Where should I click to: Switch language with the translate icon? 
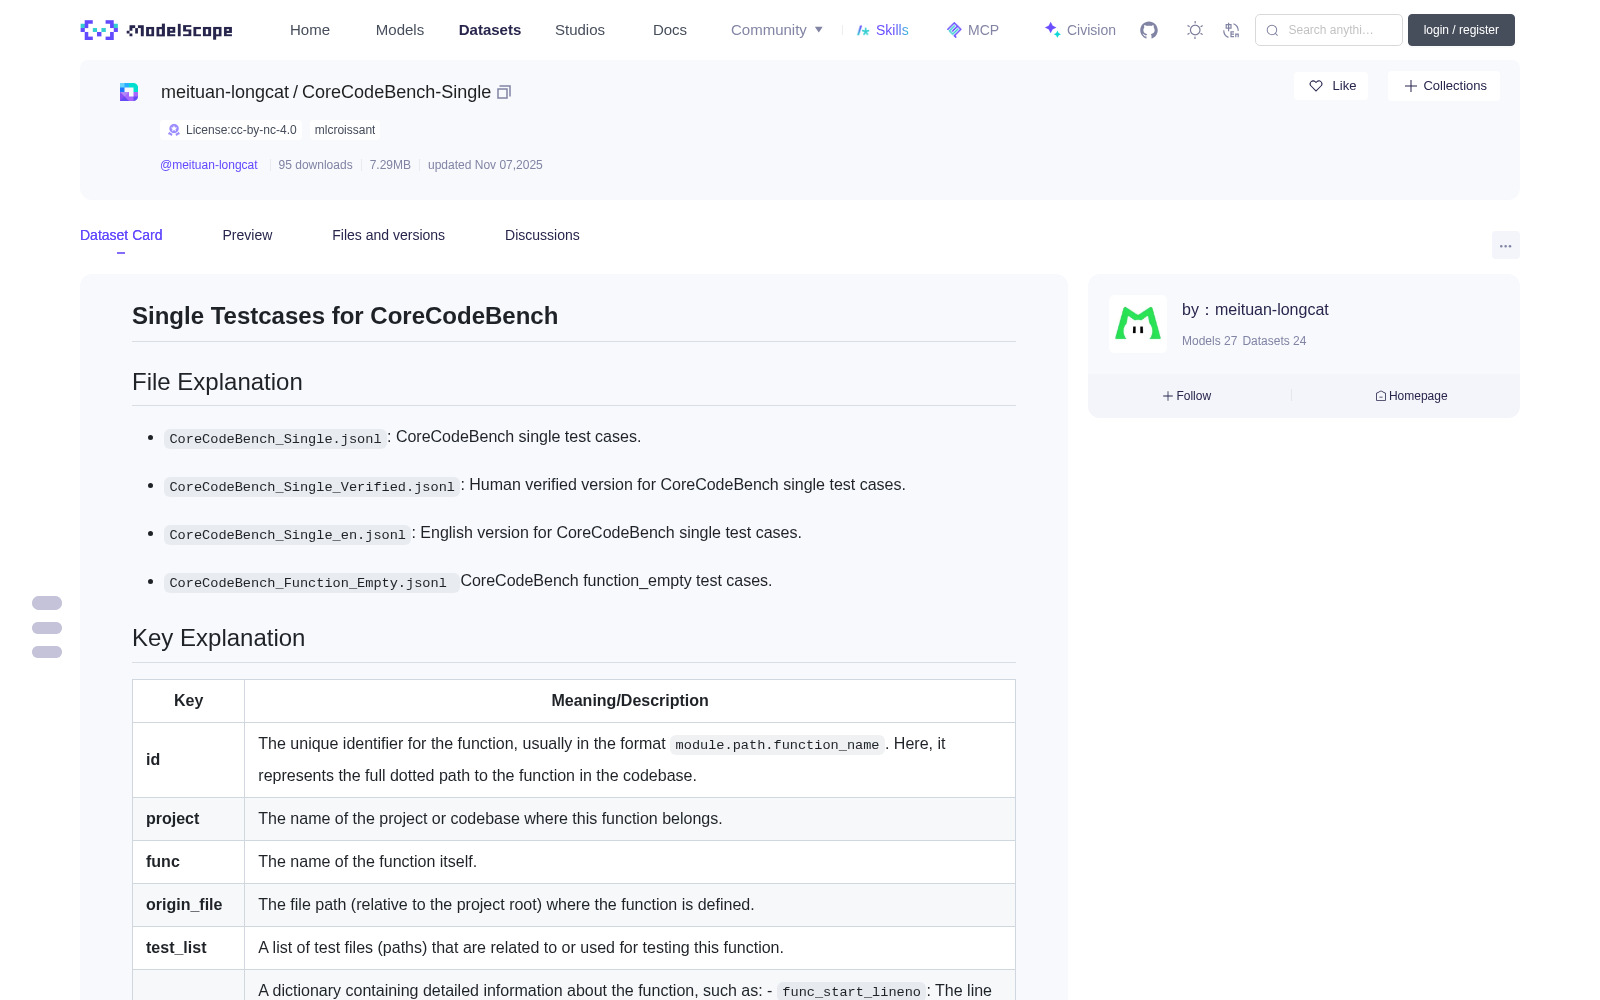point(1232,30)
